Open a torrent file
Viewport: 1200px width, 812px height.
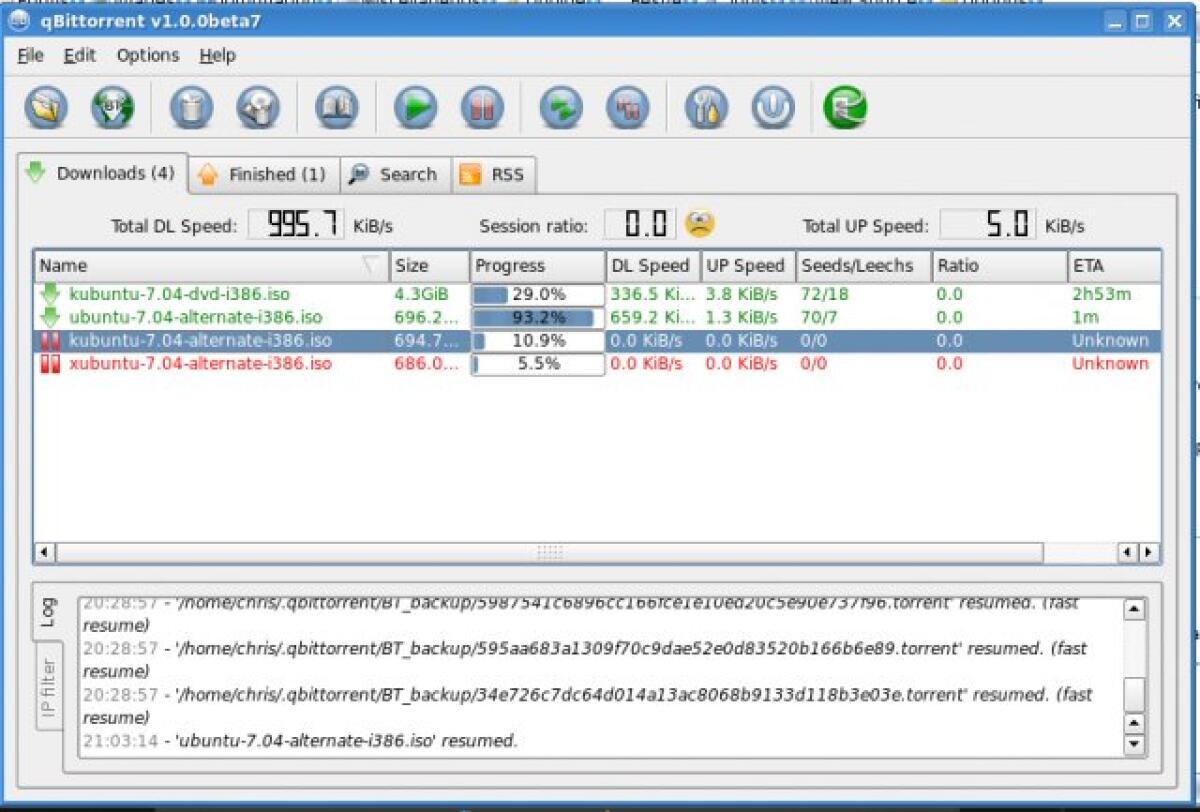45,106
